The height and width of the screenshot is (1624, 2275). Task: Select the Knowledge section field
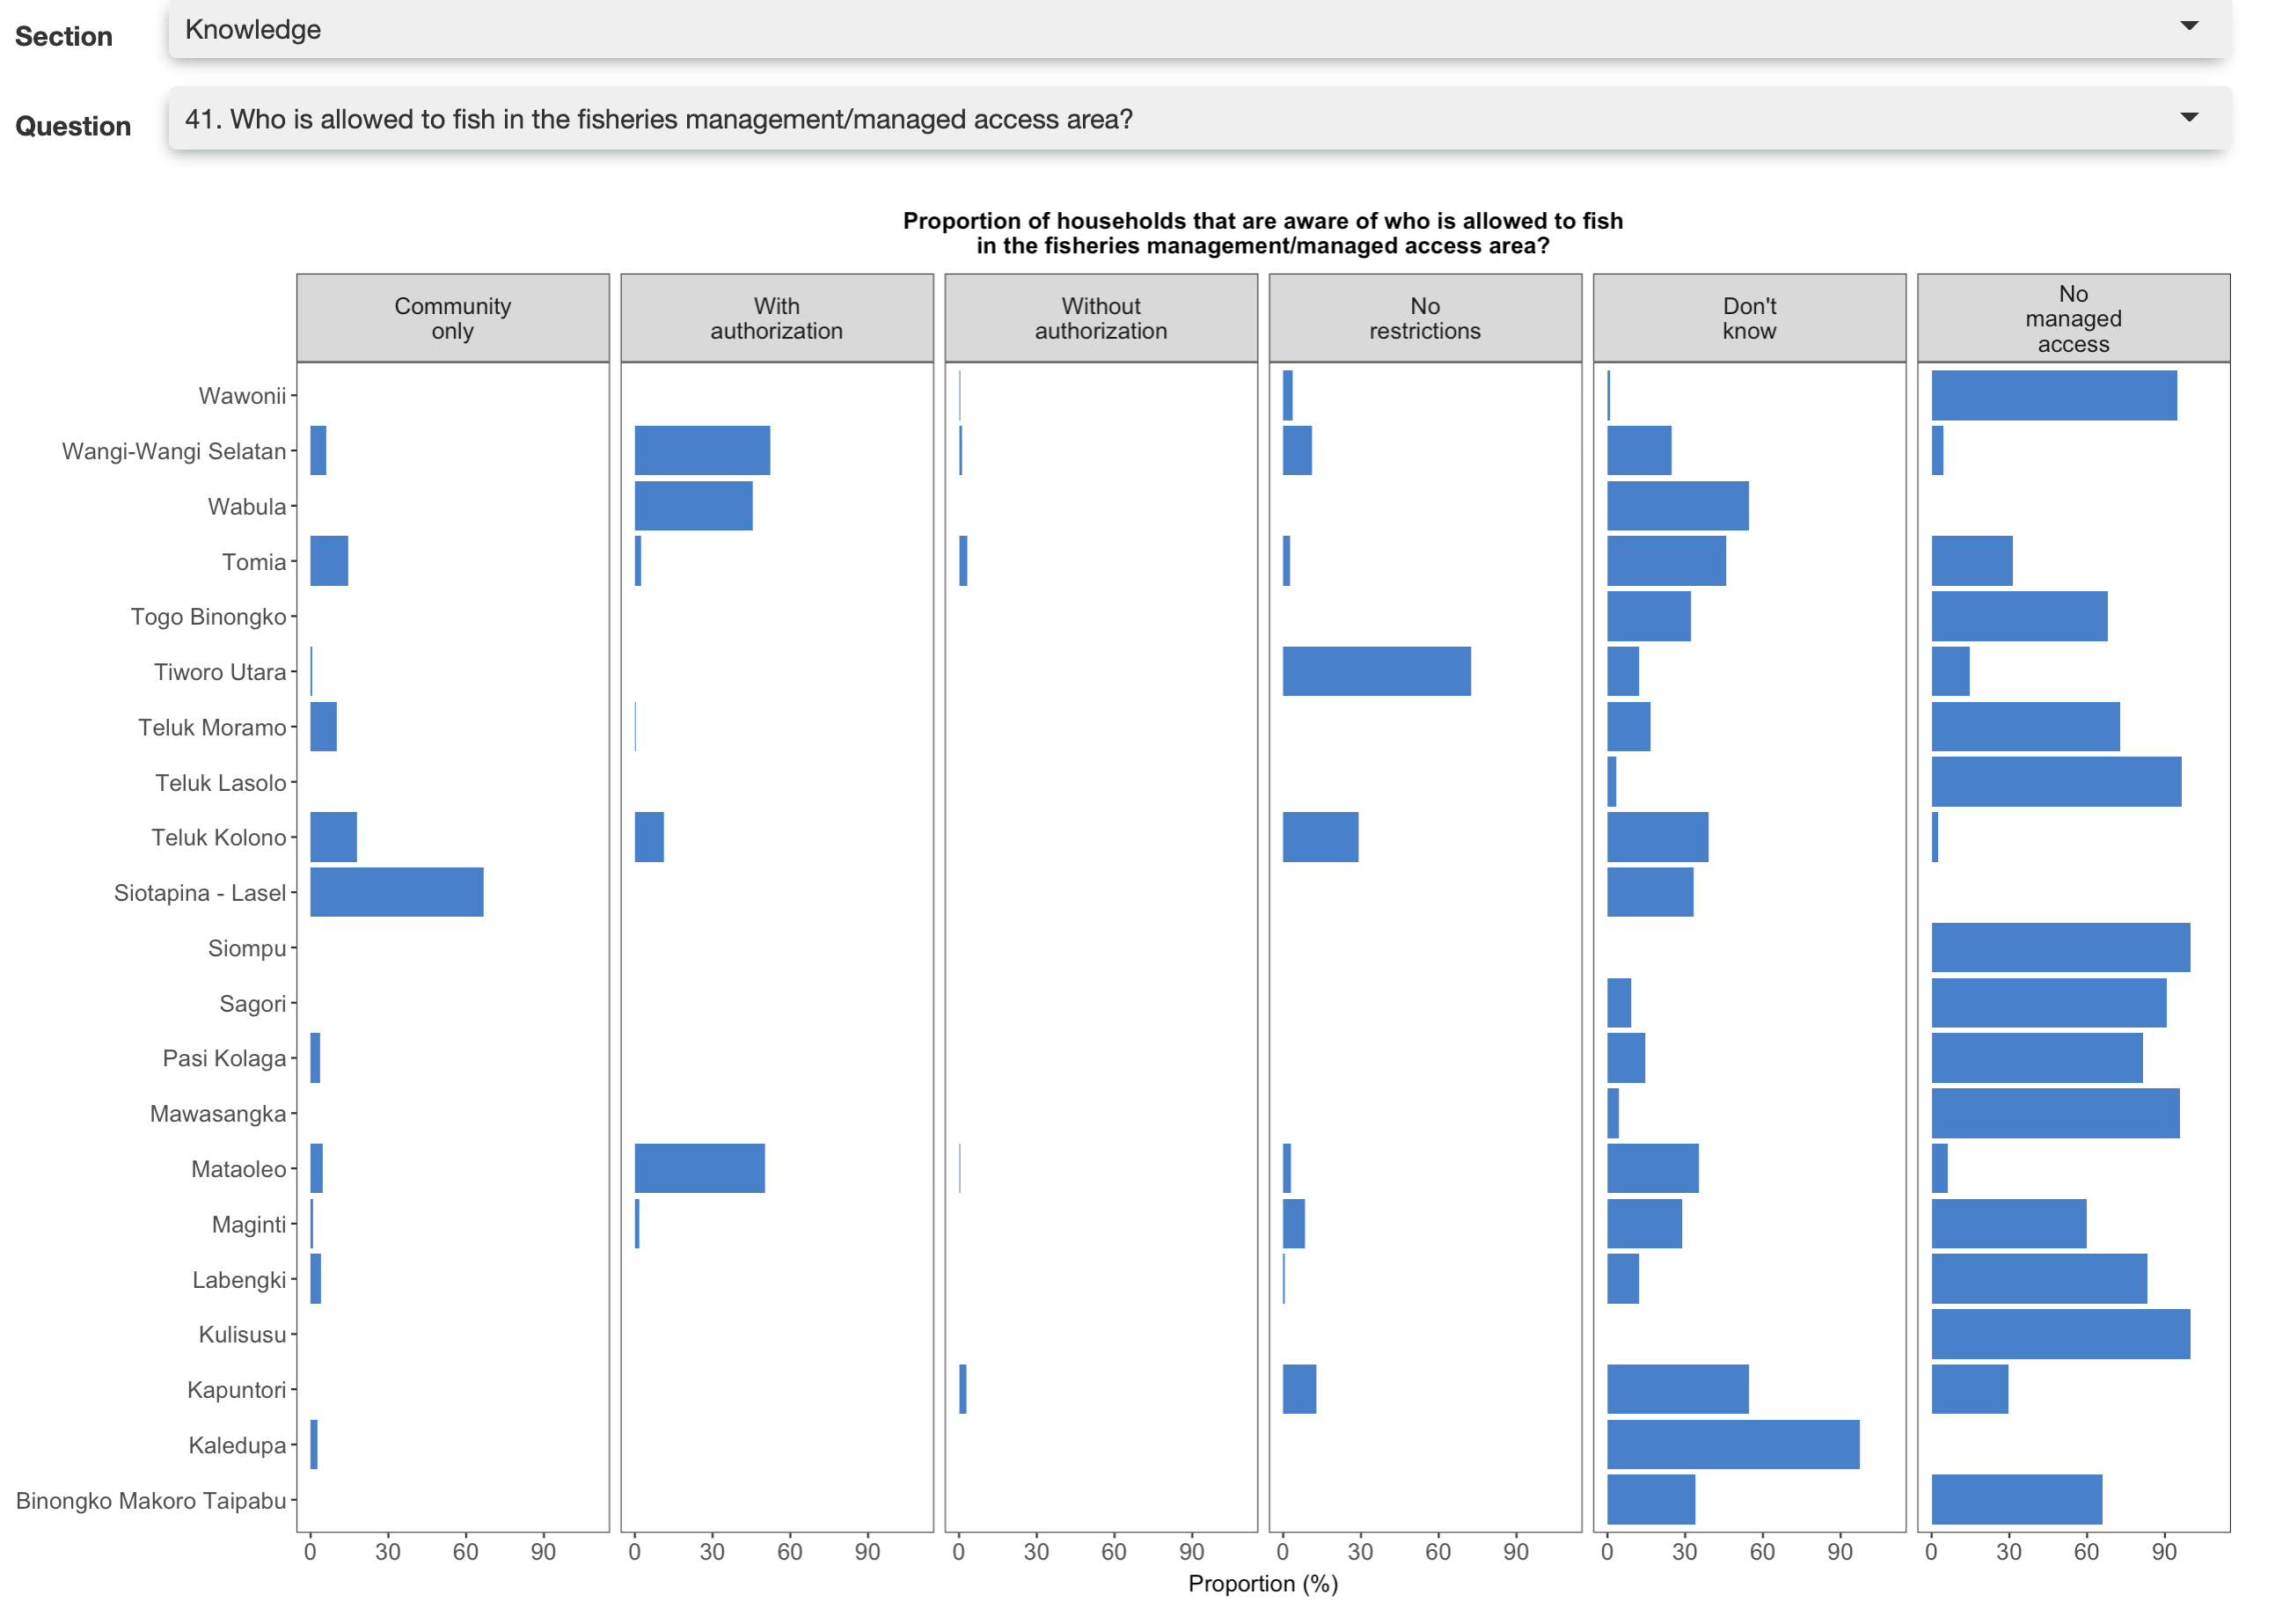pyautogui.click(x=252, y=30)
